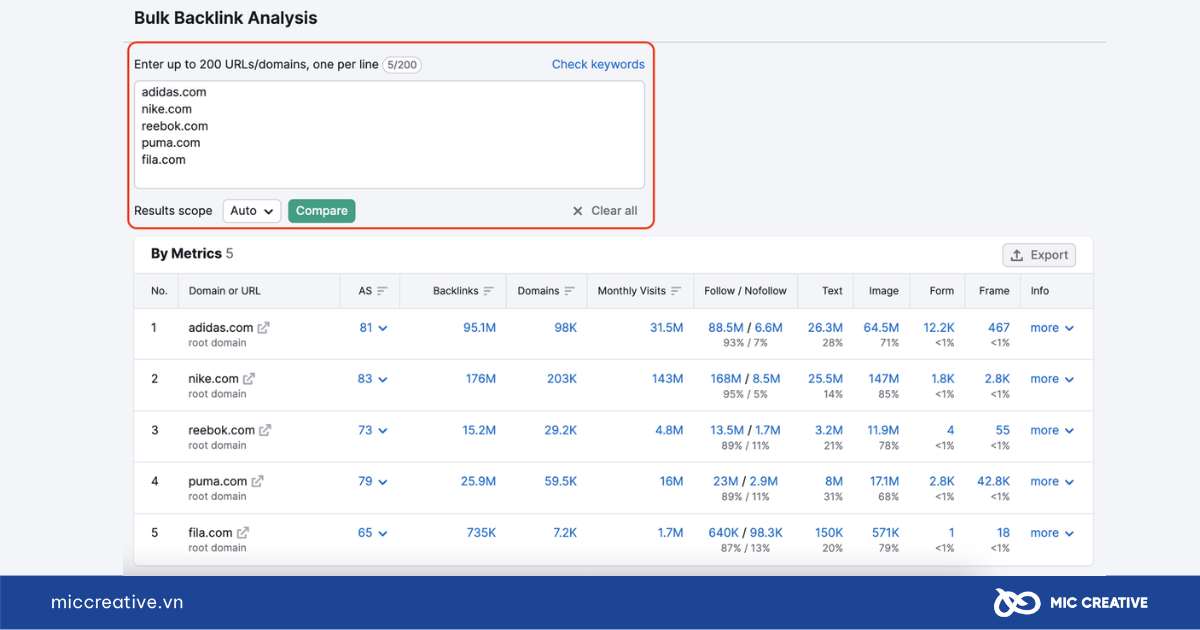
Task: Open fila.com external link icon
Action: pyautogui.click(x=243, y=532)
